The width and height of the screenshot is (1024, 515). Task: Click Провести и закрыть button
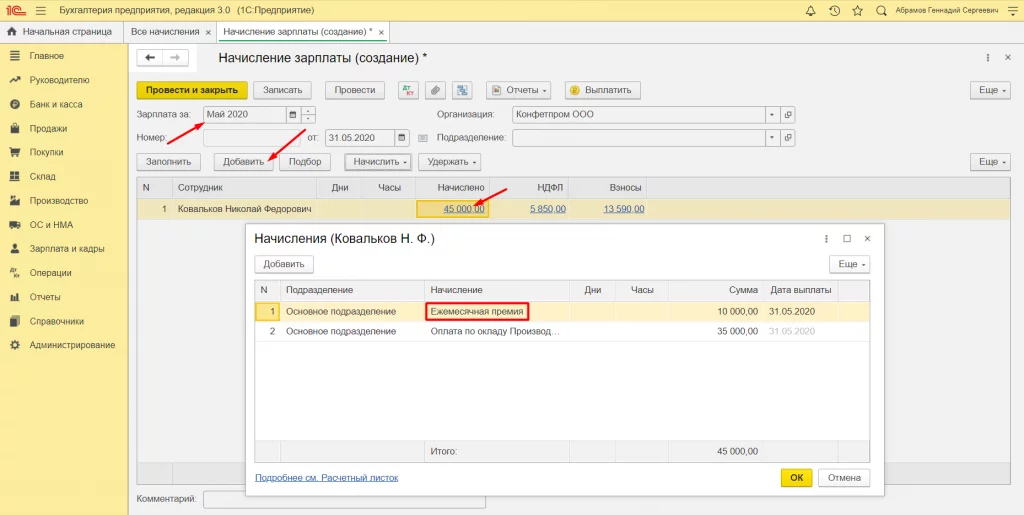(191, 90)
